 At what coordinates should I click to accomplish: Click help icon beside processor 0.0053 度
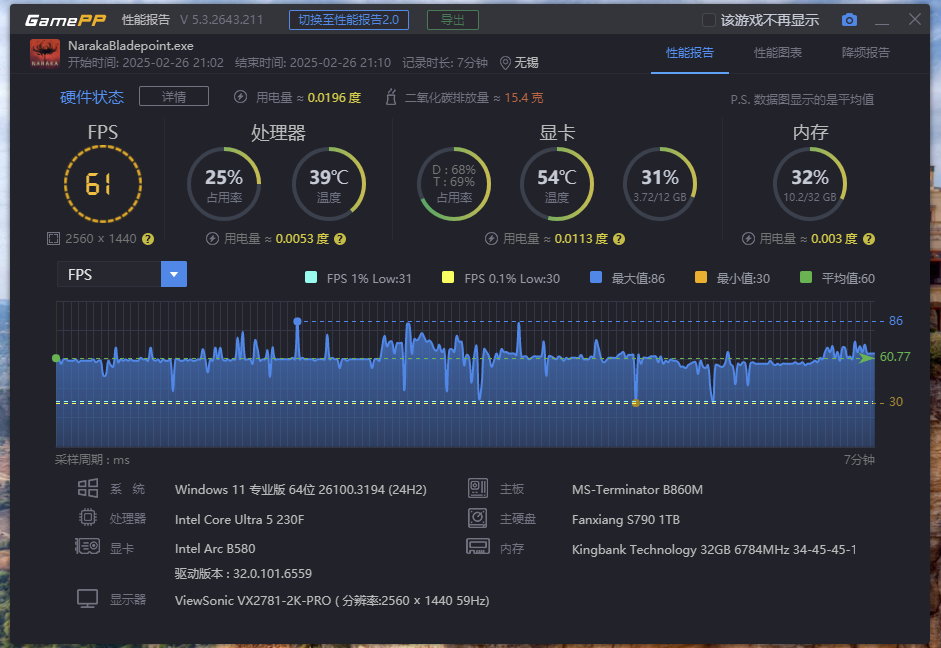(x=340, y=239)
